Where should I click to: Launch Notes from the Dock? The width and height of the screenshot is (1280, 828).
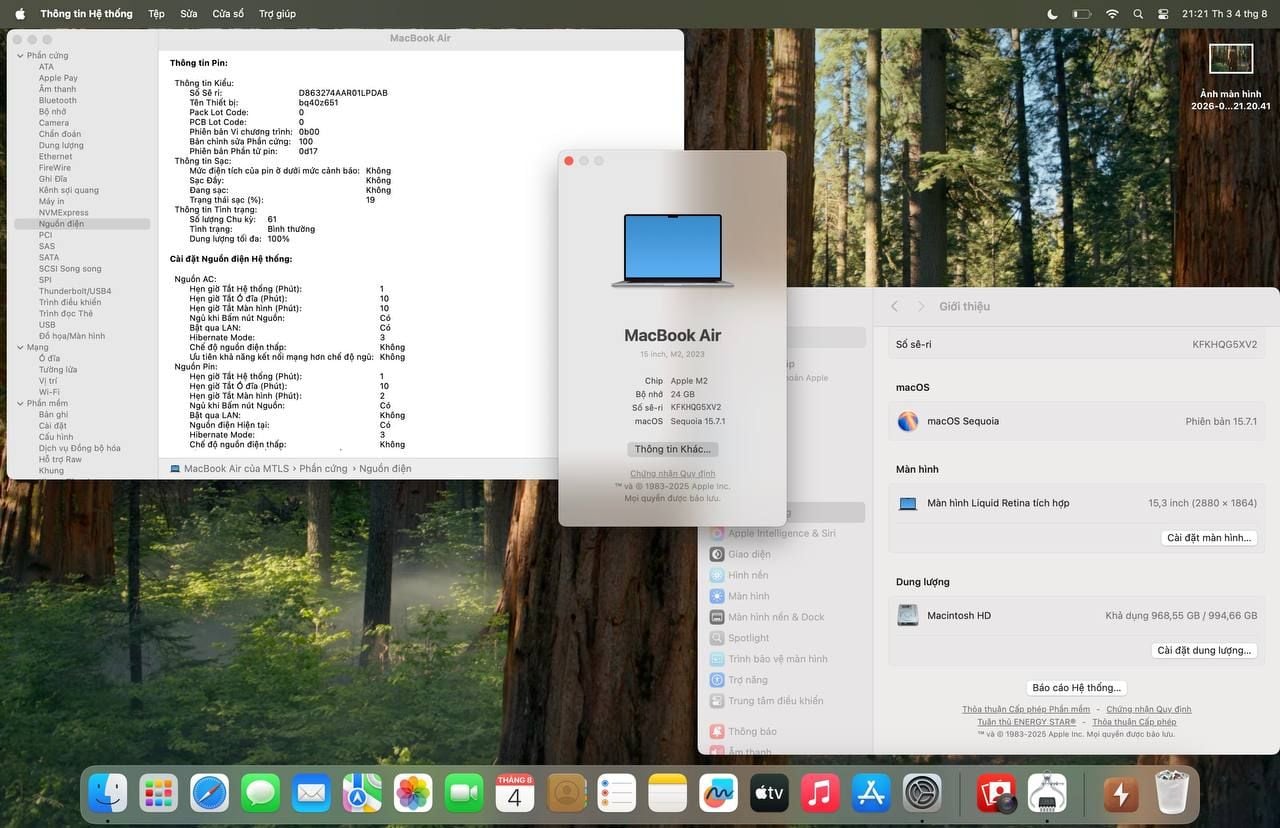click(668, 794)
